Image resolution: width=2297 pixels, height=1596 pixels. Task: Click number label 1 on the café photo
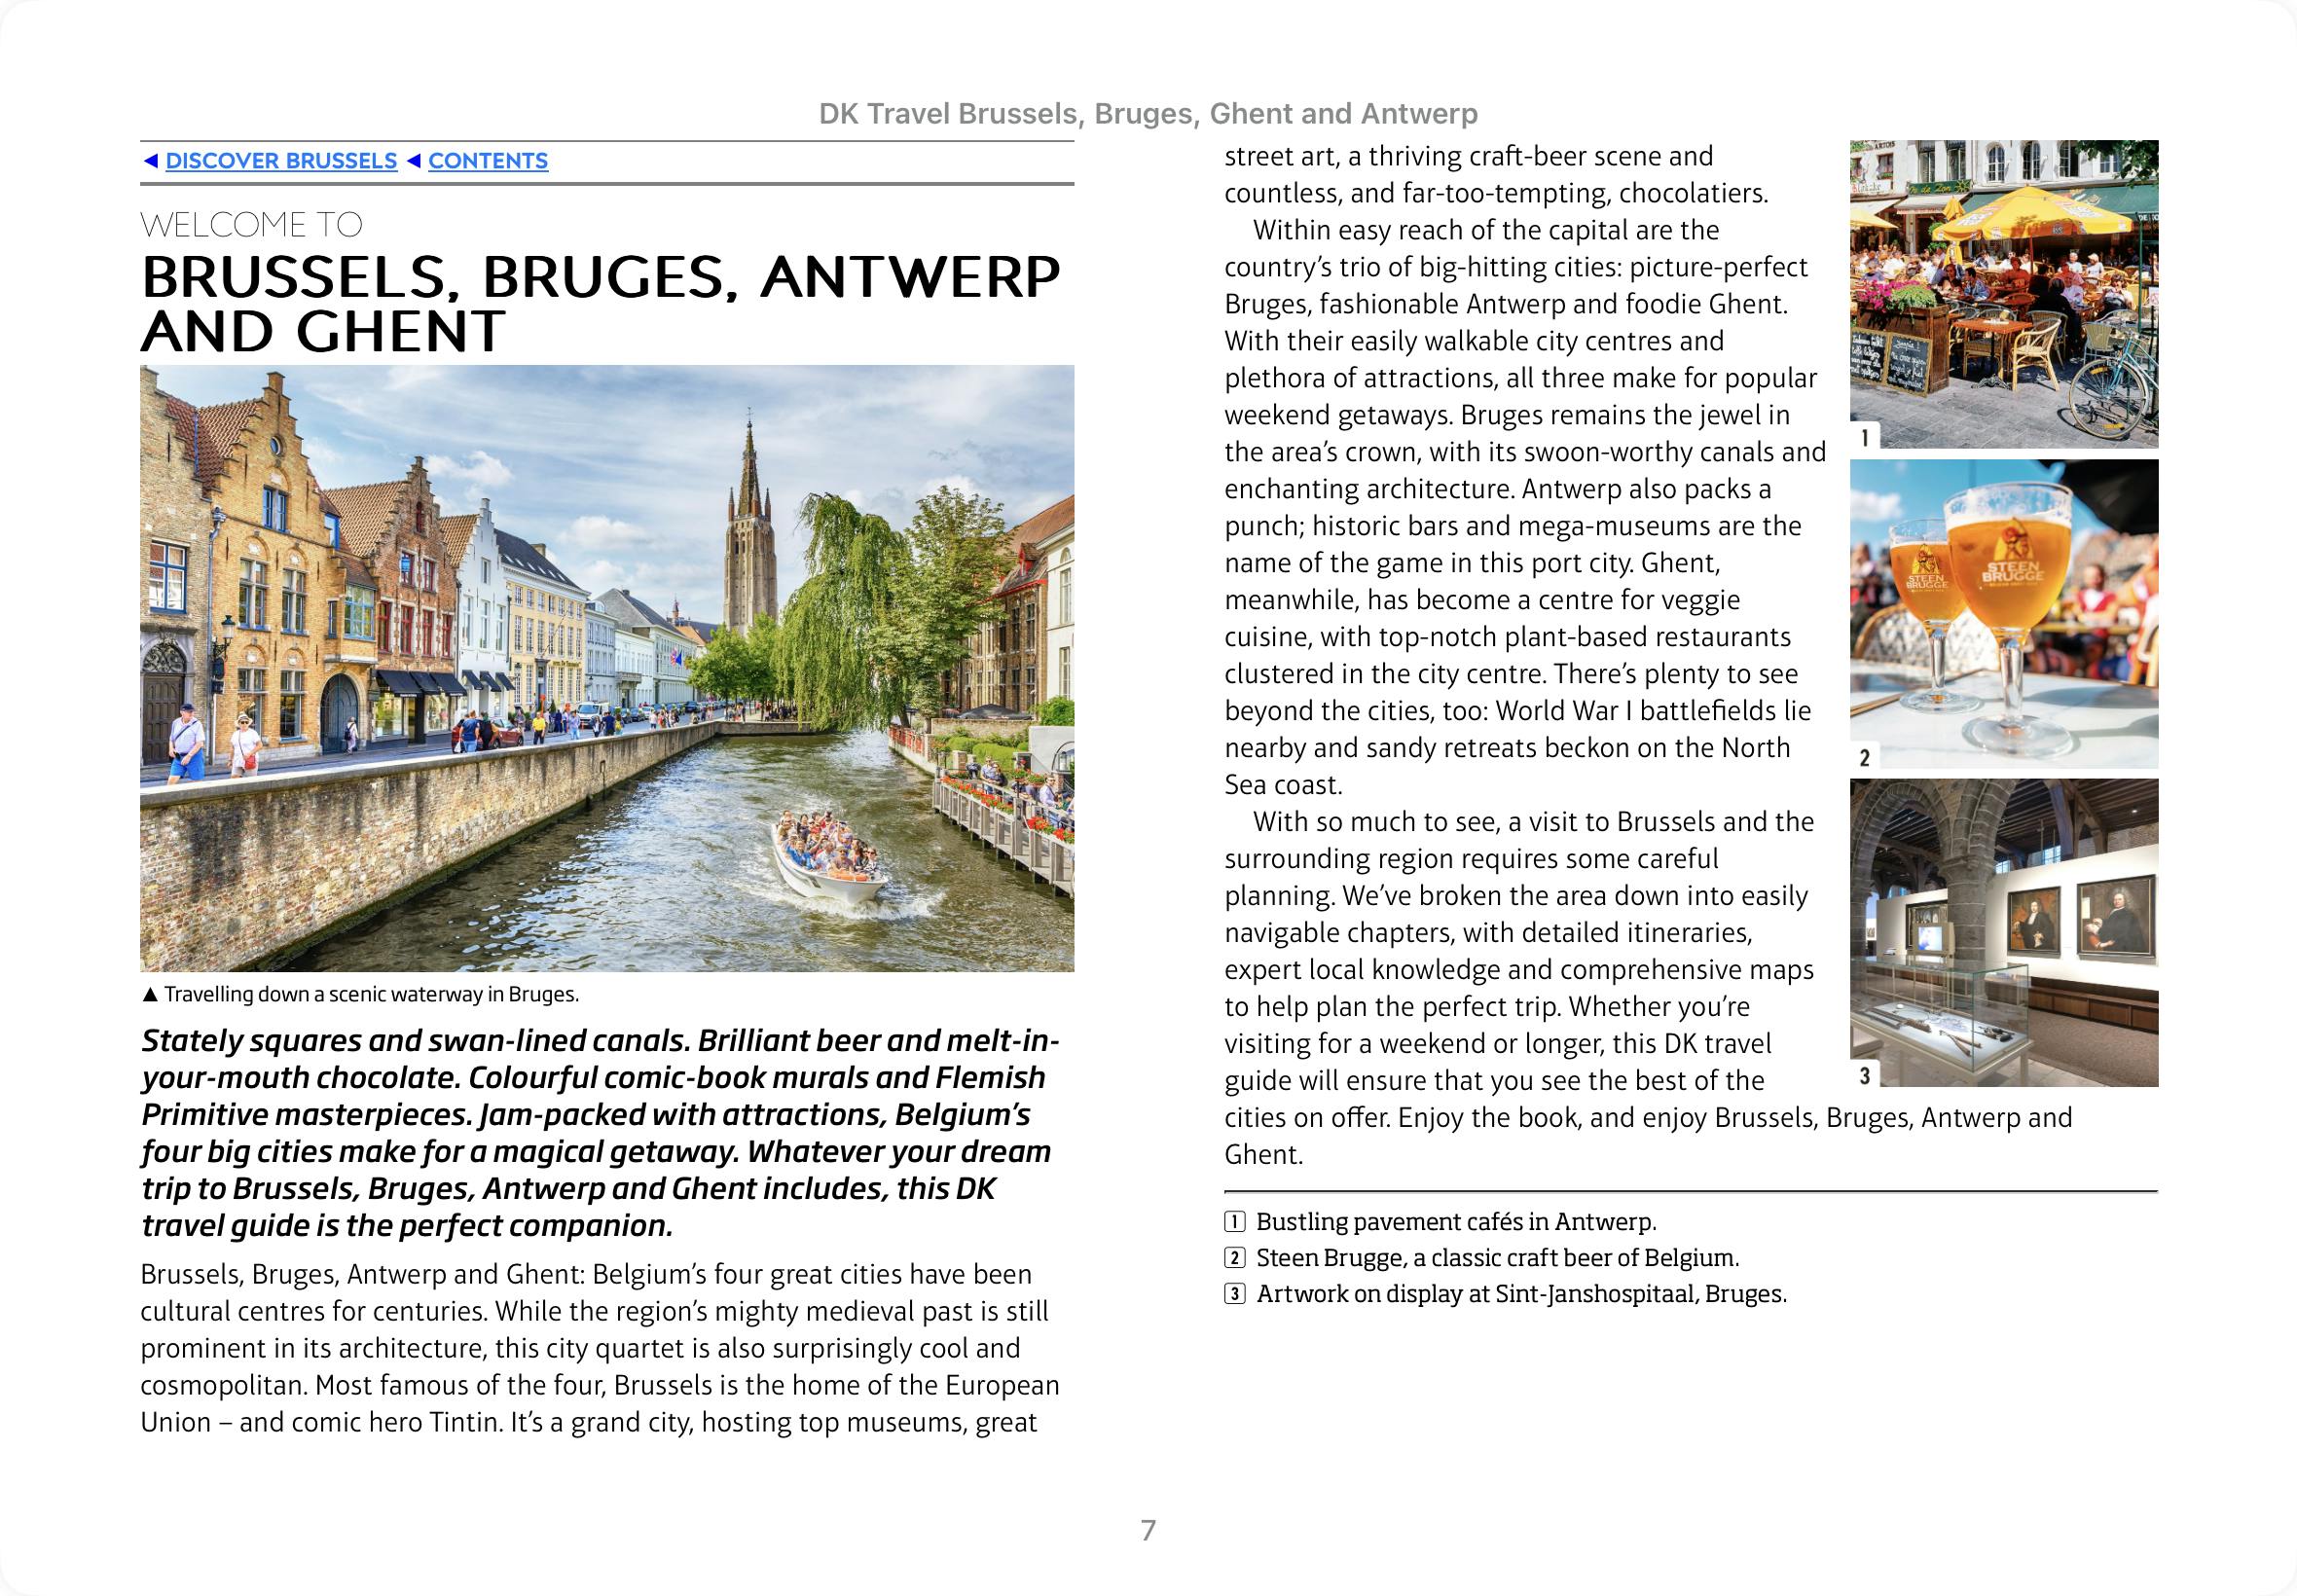pyautogui.click(x=1864, y=438)
